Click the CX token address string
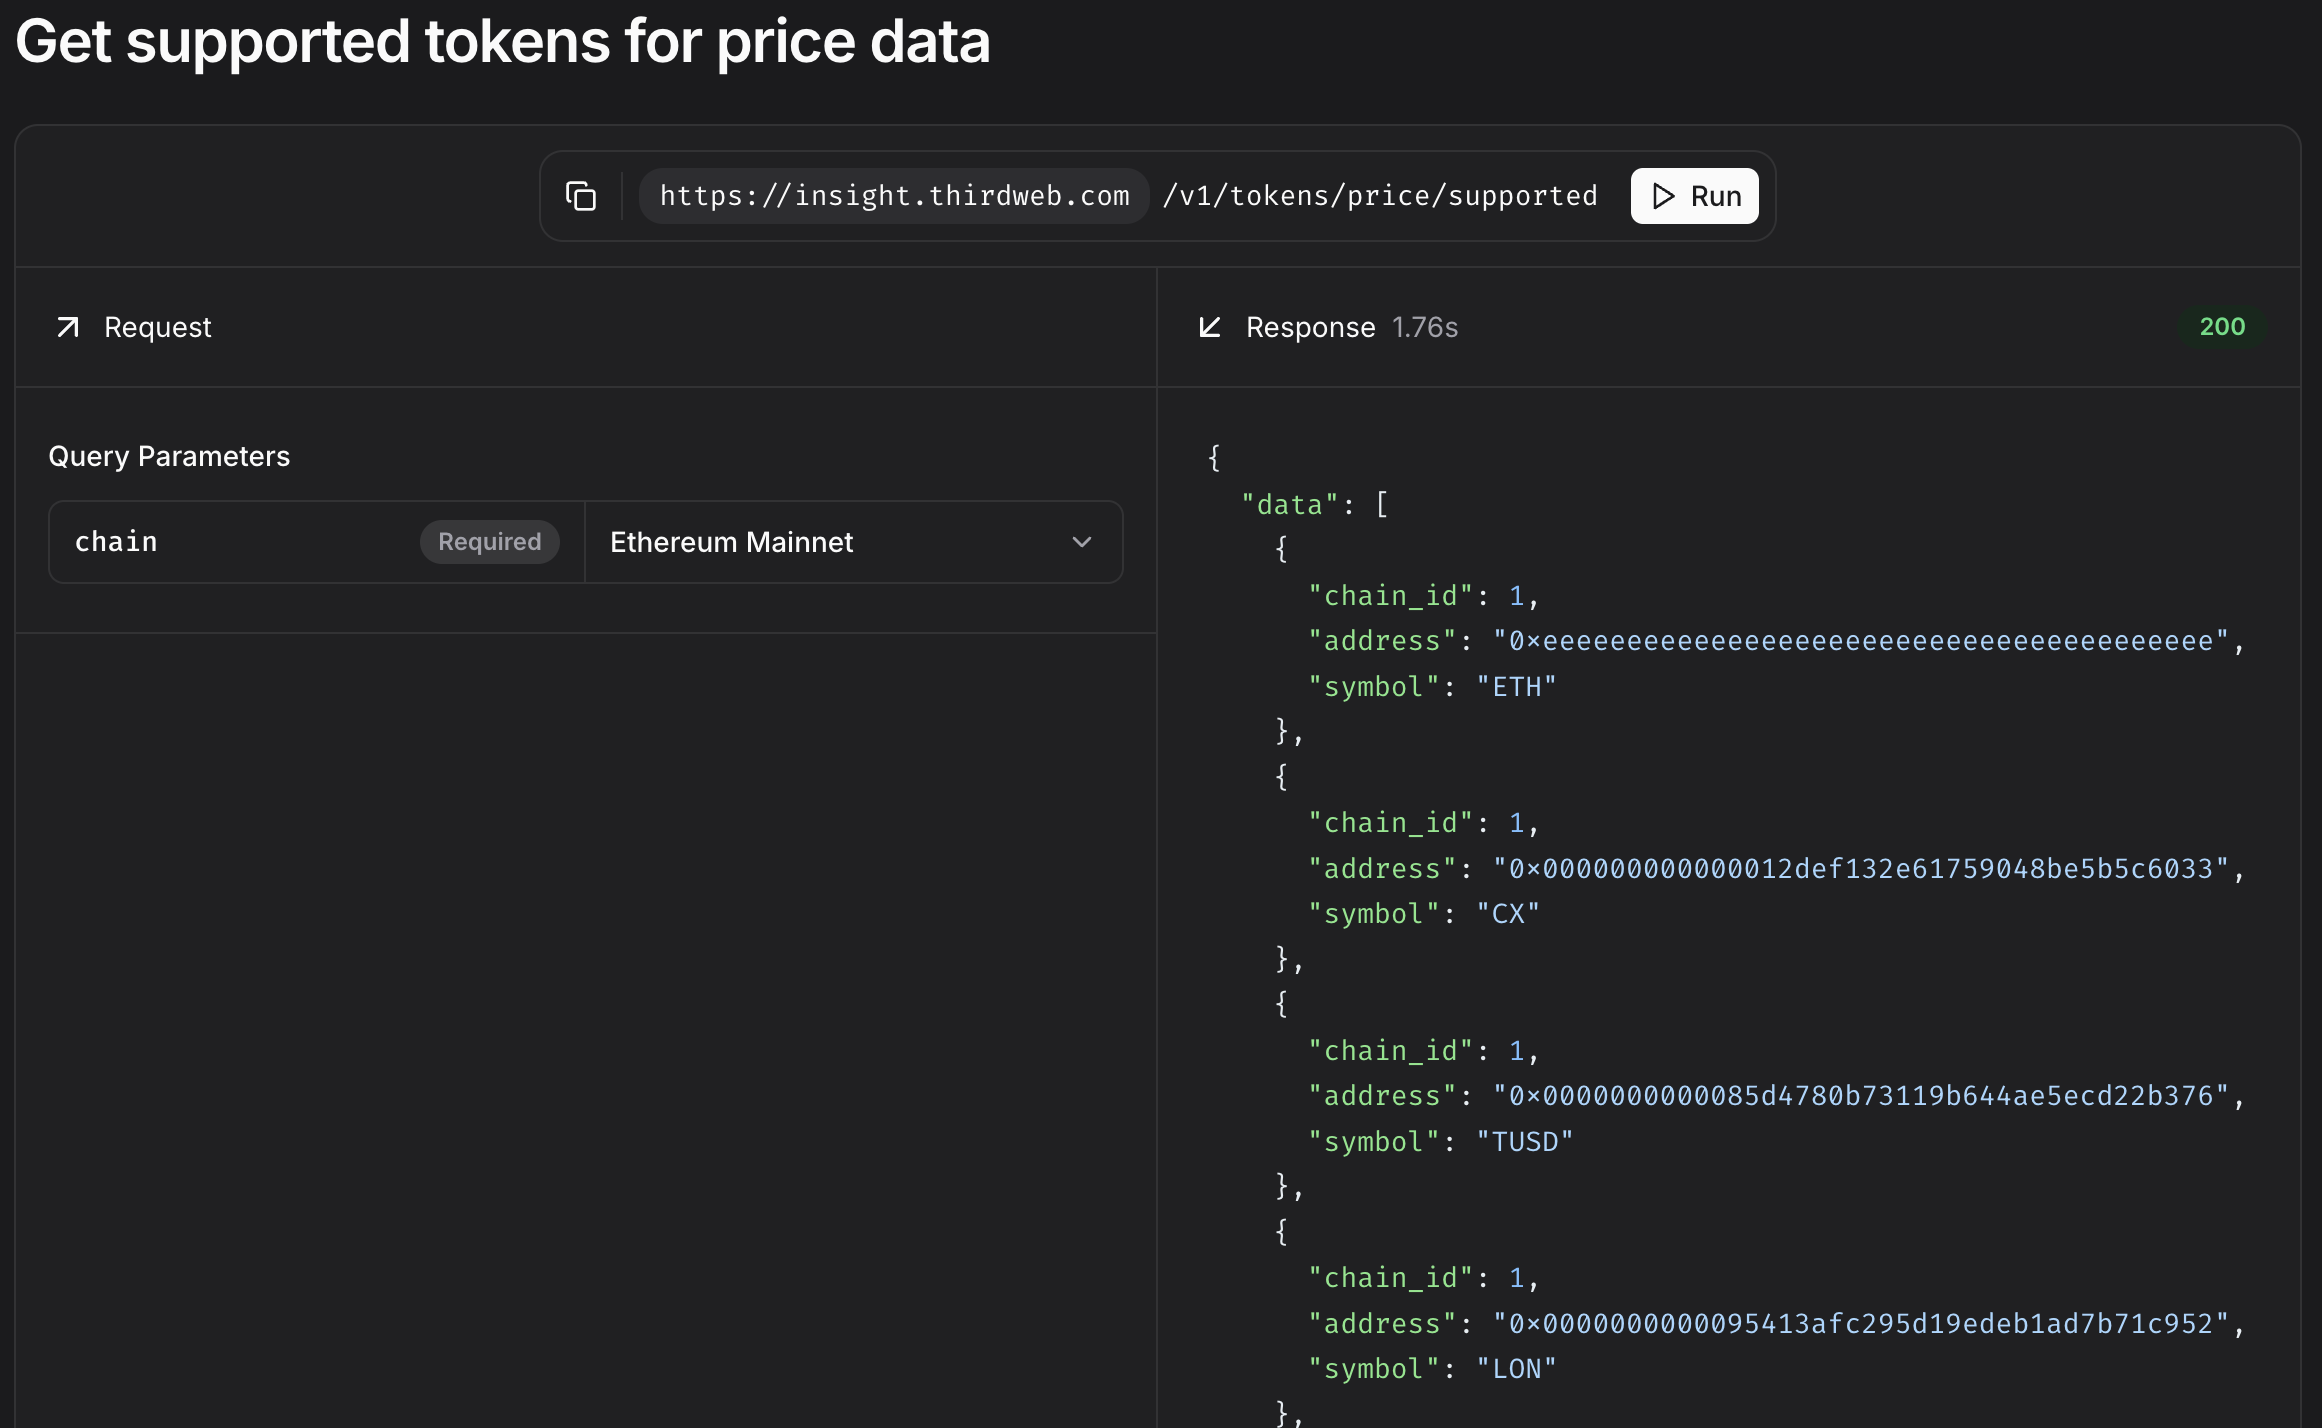The width and height of the screenshot is (2322, 1428). 1861,869
